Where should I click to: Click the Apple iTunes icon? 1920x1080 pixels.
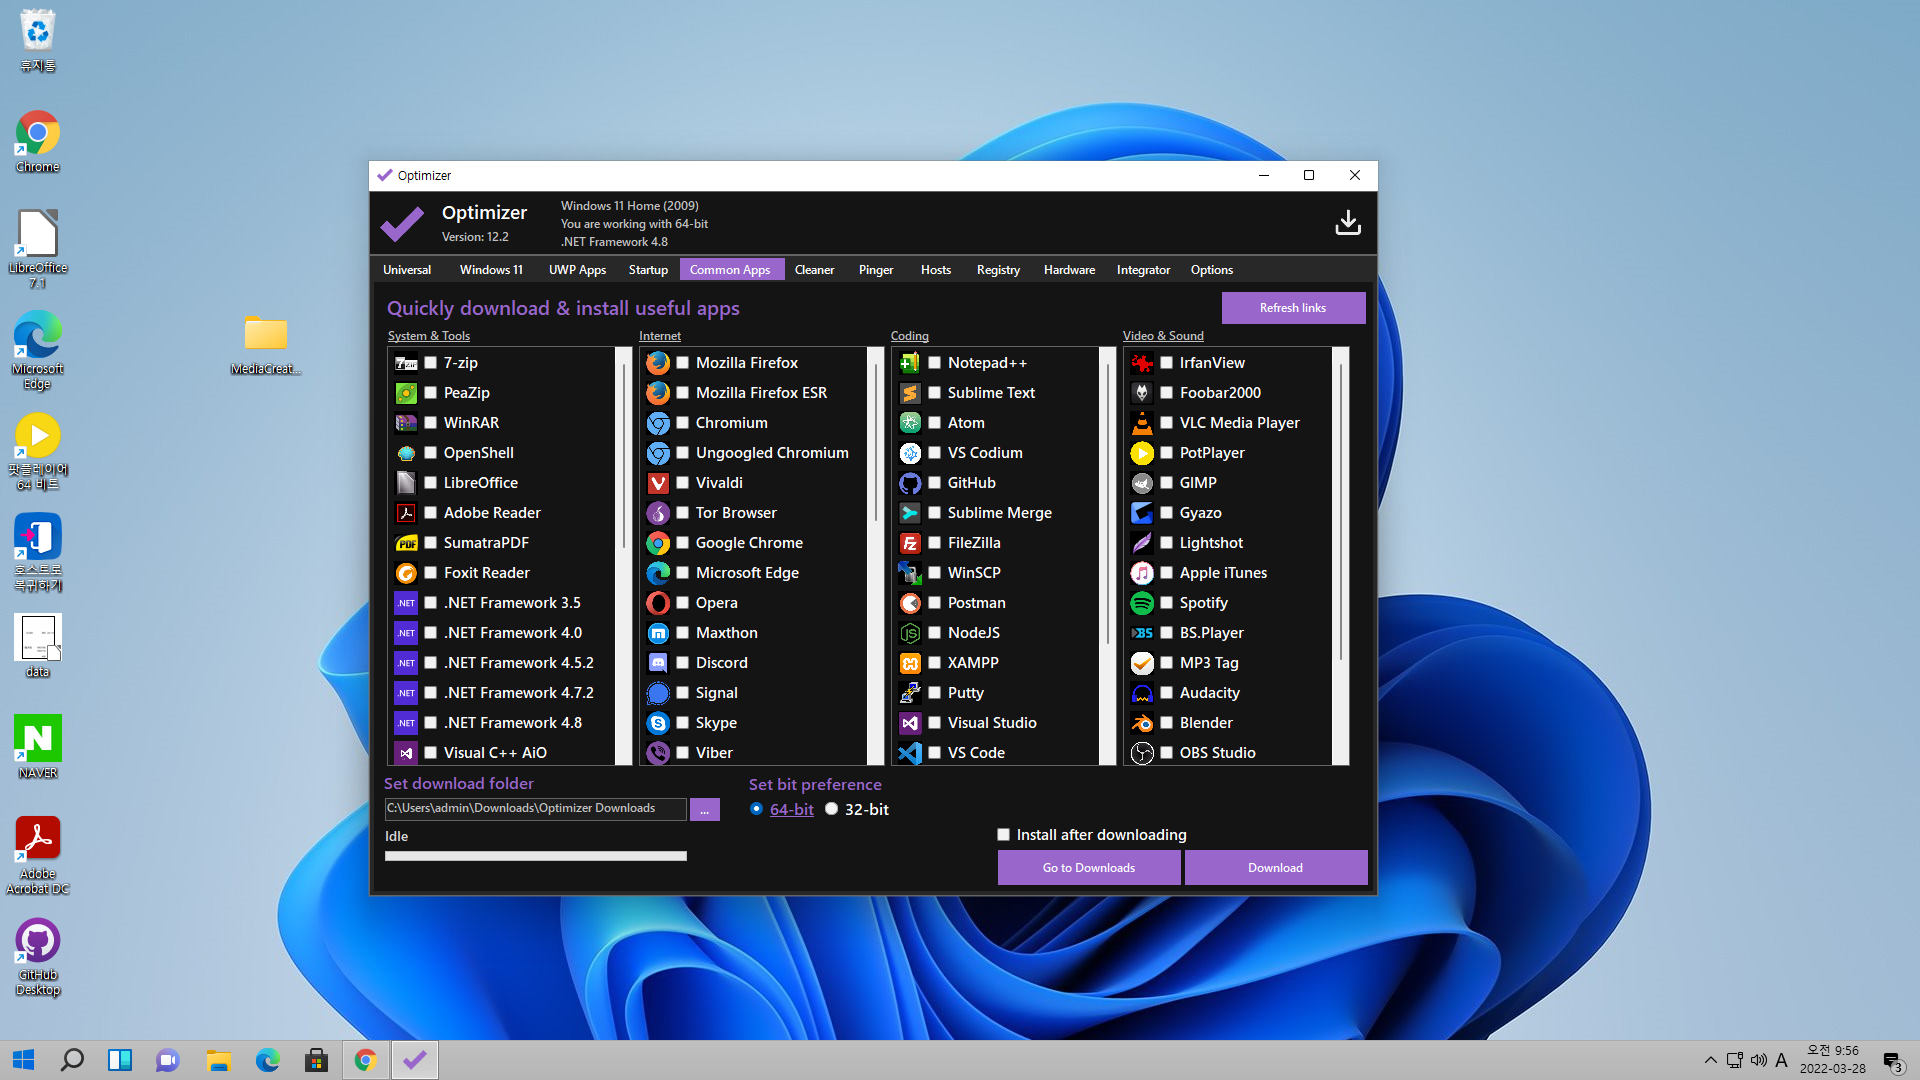tap(1142, 573)
